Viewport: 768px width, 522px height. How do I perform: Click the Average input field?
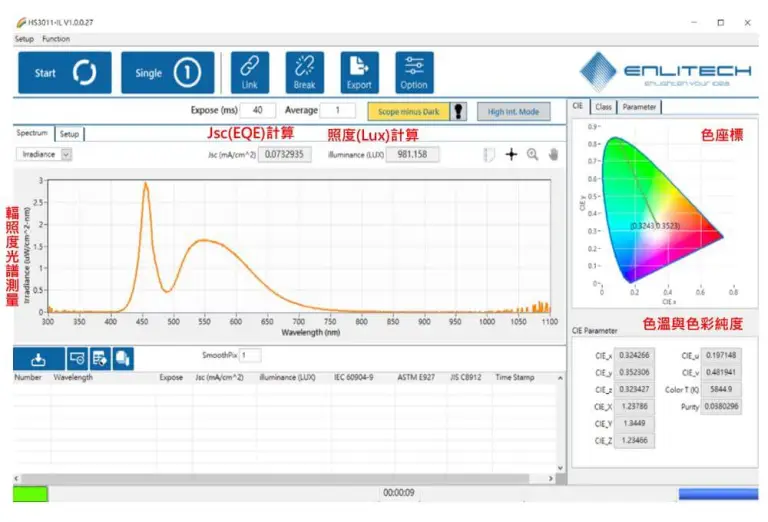tap(337, 110)
